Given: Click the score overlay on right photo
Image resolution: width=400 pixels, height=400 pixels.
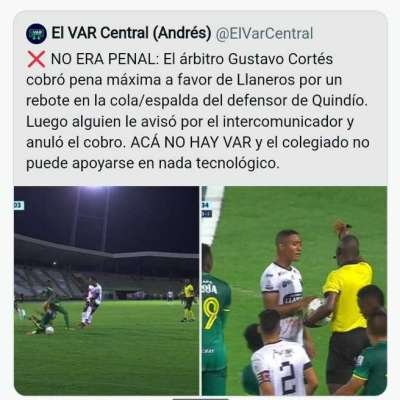Looking at the screenshot, I should coord(206,209).
